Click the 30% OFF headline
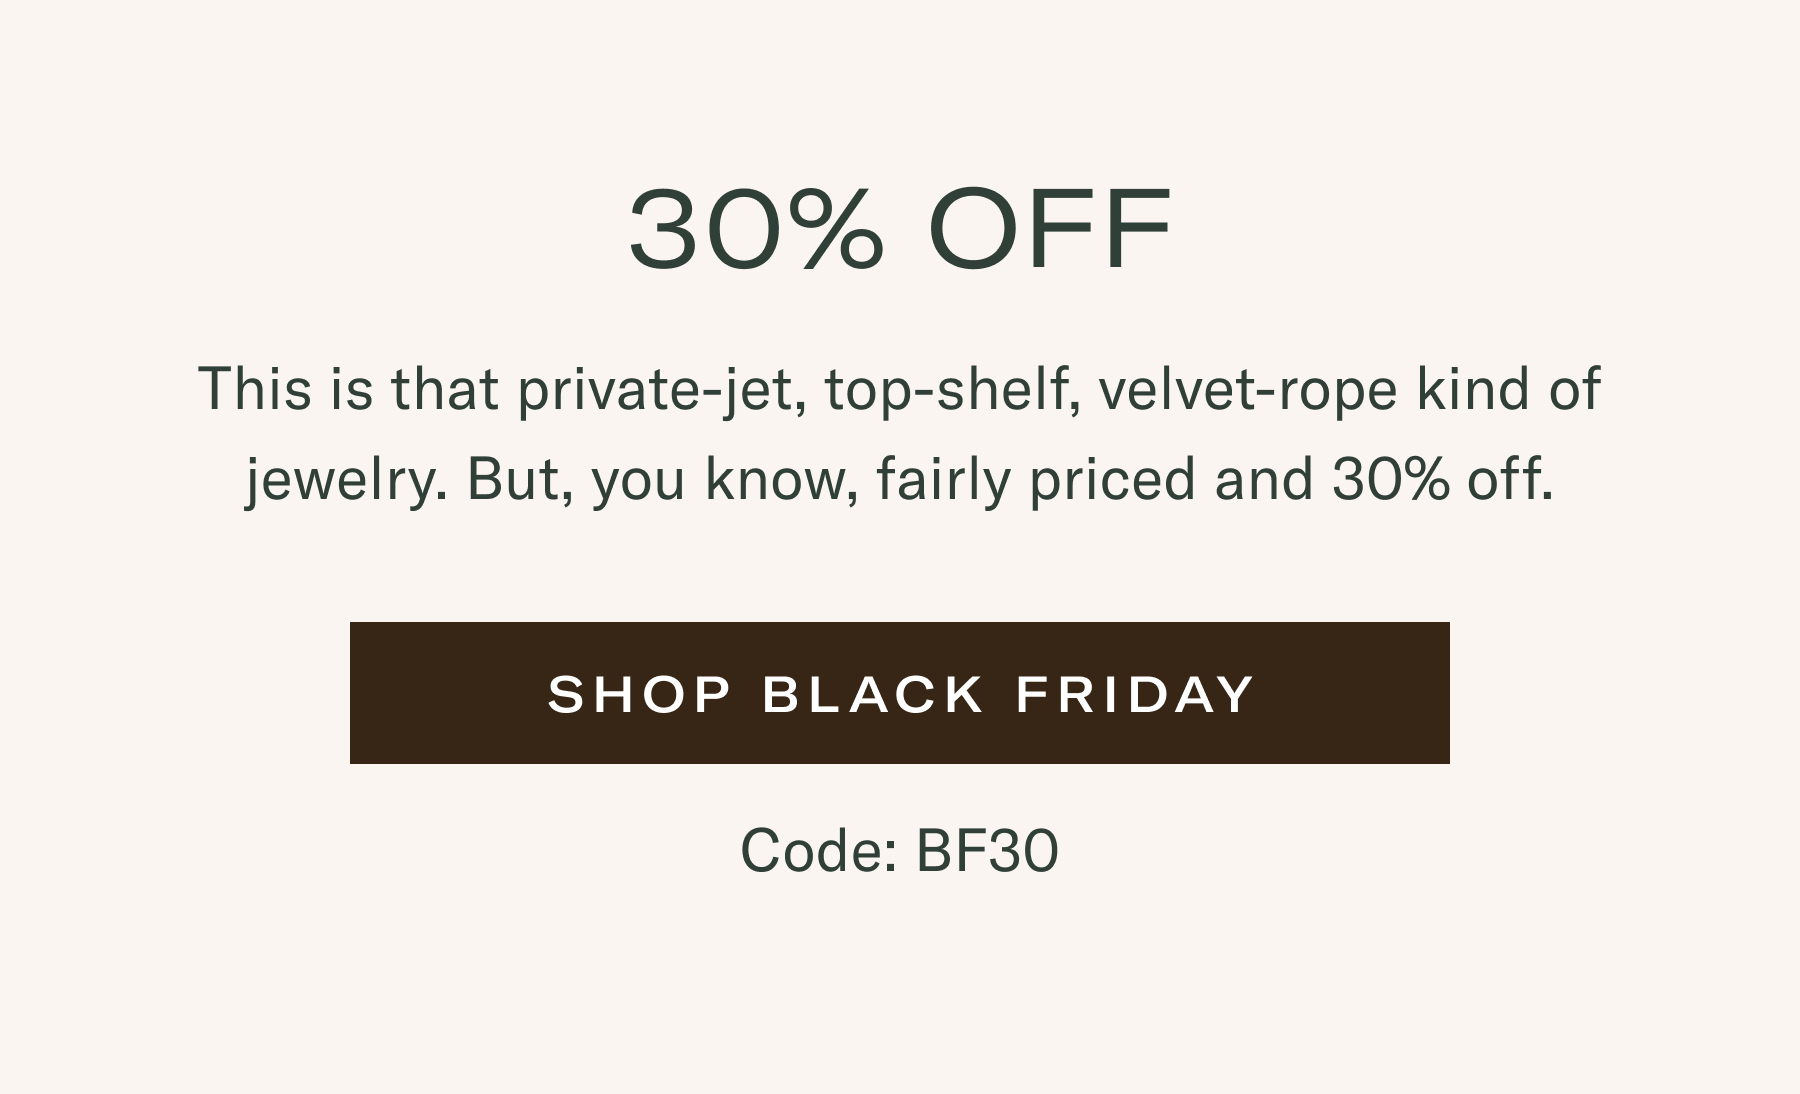This screenshot has width=1800, height=1094. [x=899, y=228]
